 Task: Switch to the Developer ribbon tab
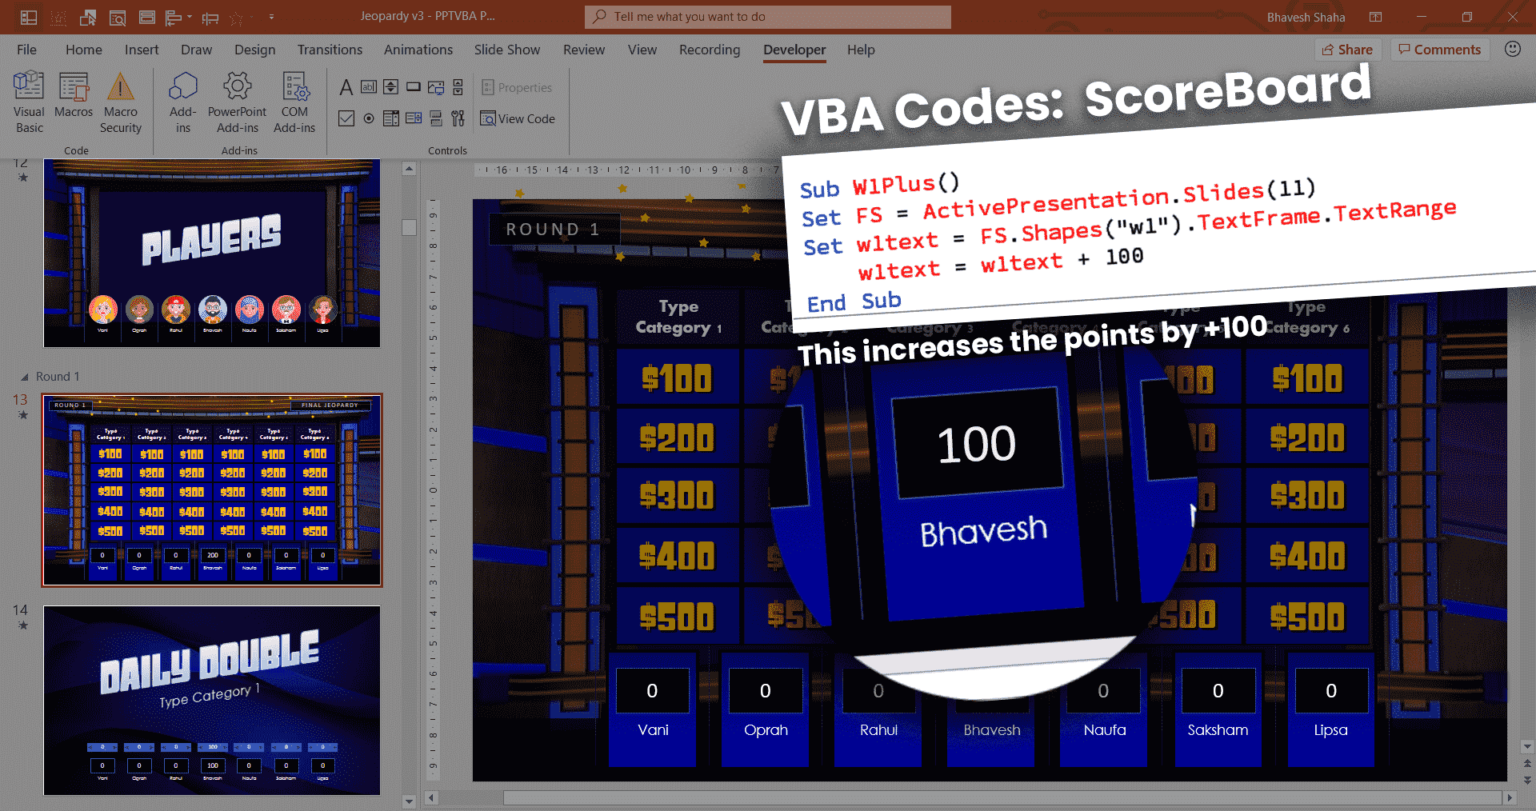794,50
